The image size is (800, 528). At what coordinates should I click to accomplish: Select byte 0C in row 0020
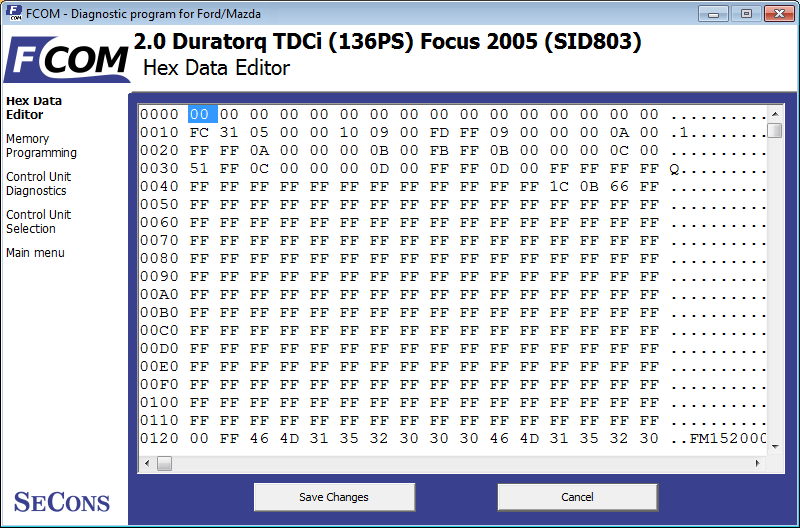(x=619, y=150)
